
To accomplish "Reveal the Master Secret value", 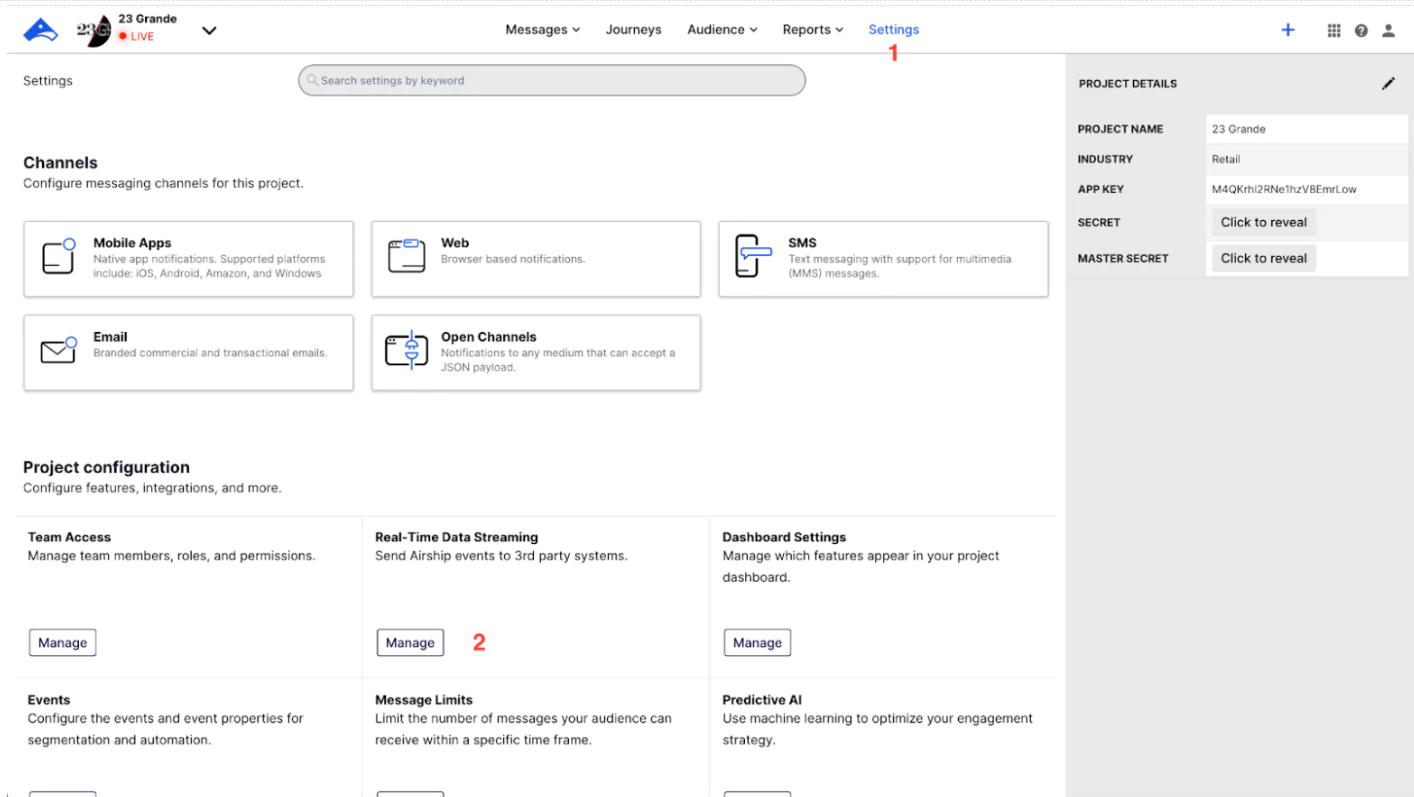I will (x=1263, y=258).
